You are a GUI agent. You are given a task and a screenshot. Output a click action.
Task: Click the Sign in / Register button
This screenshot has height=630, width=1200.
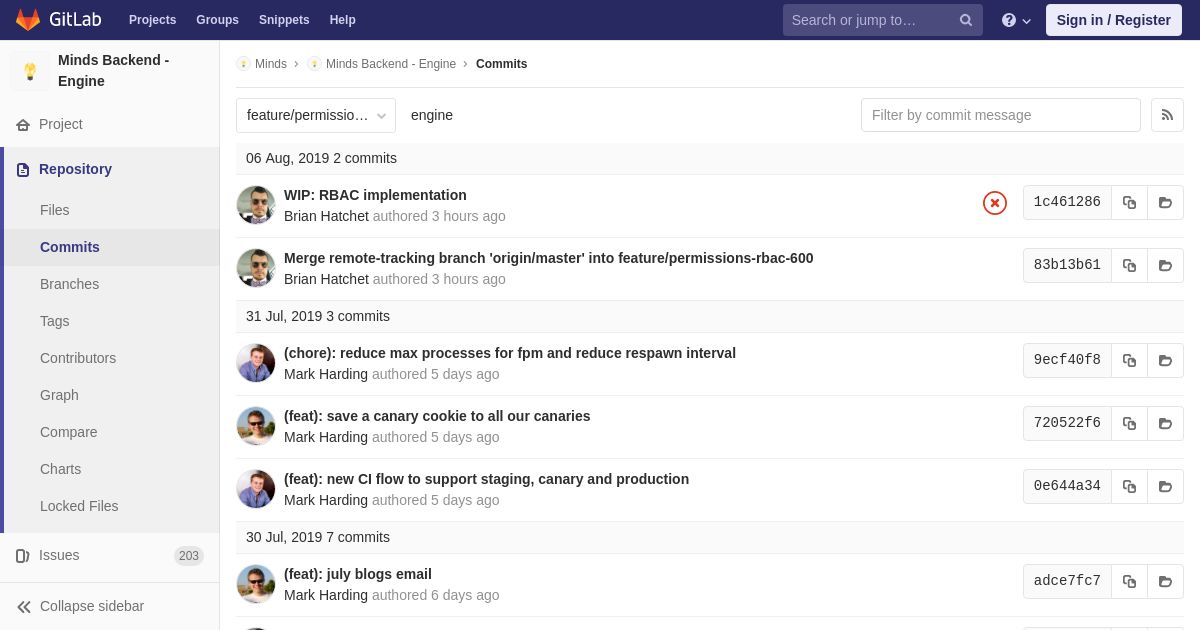coord(1114,20)
